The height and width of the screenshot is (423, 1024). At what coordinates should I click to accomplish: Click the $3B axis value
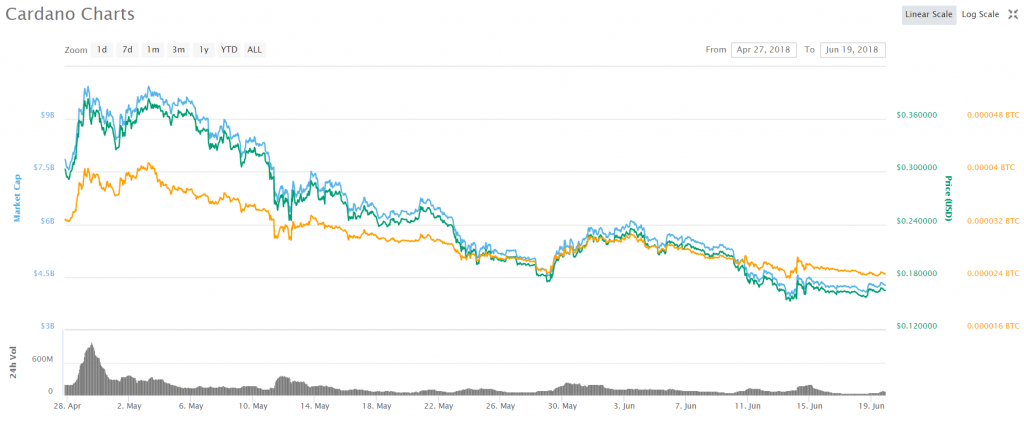point(48,326)
